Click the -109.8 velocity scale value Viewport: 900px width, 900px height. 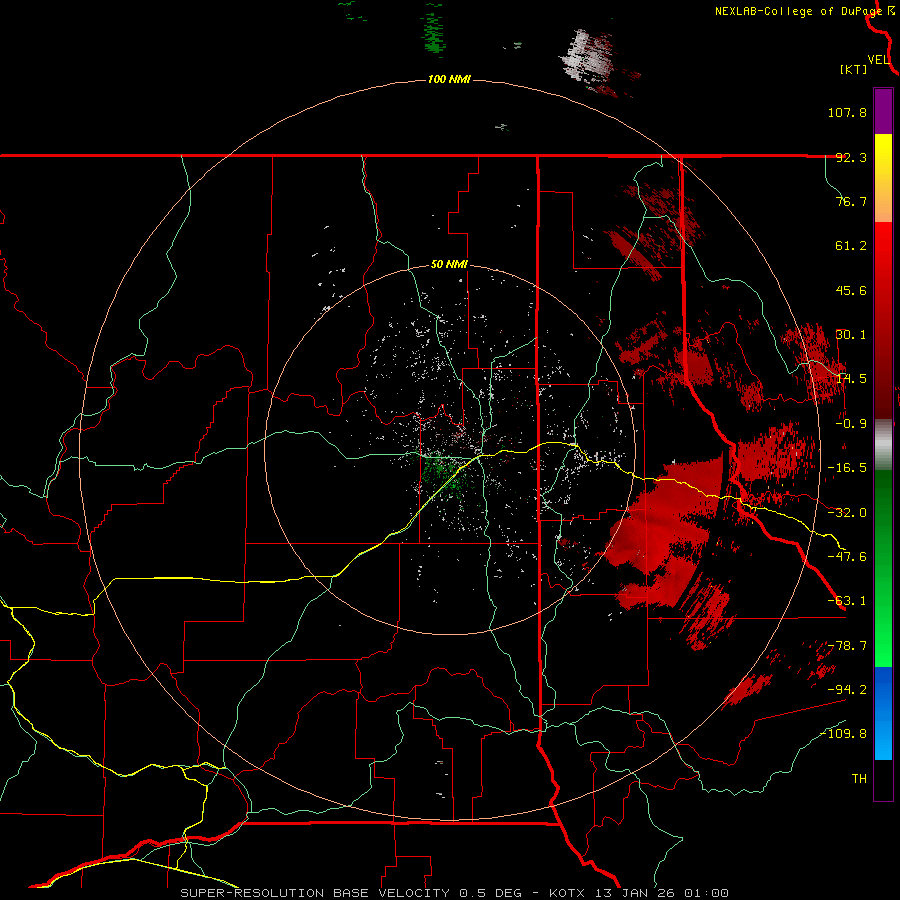click(843, 734)
